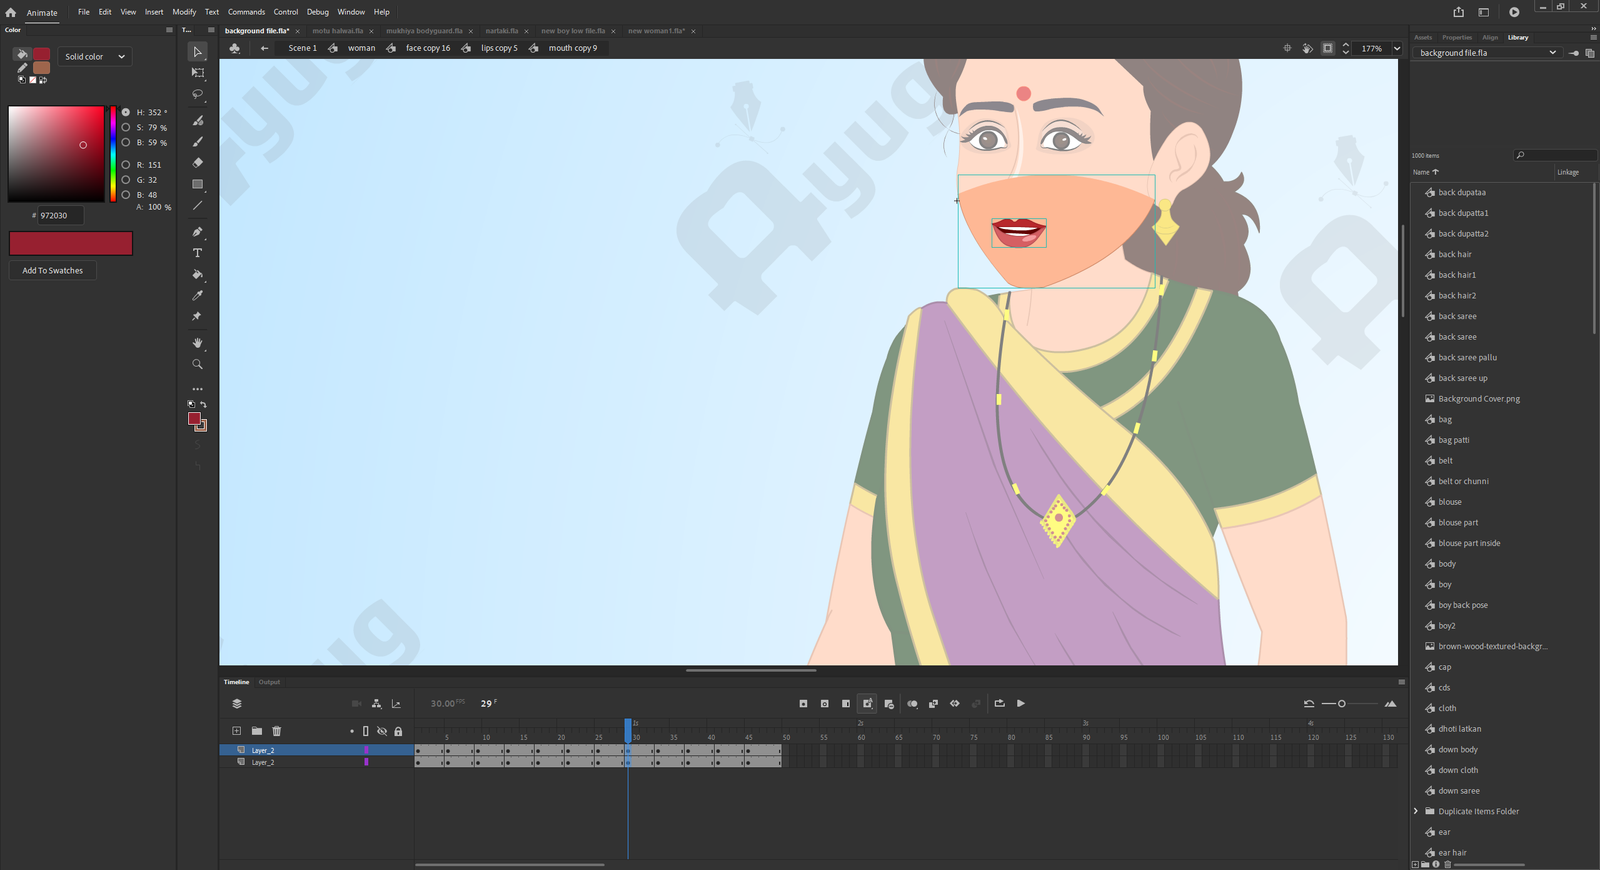Expand the Duplicate Items Folder
Viewport: 1600px width, 870px height.
pyautogui.click(x=1415, y=811)
